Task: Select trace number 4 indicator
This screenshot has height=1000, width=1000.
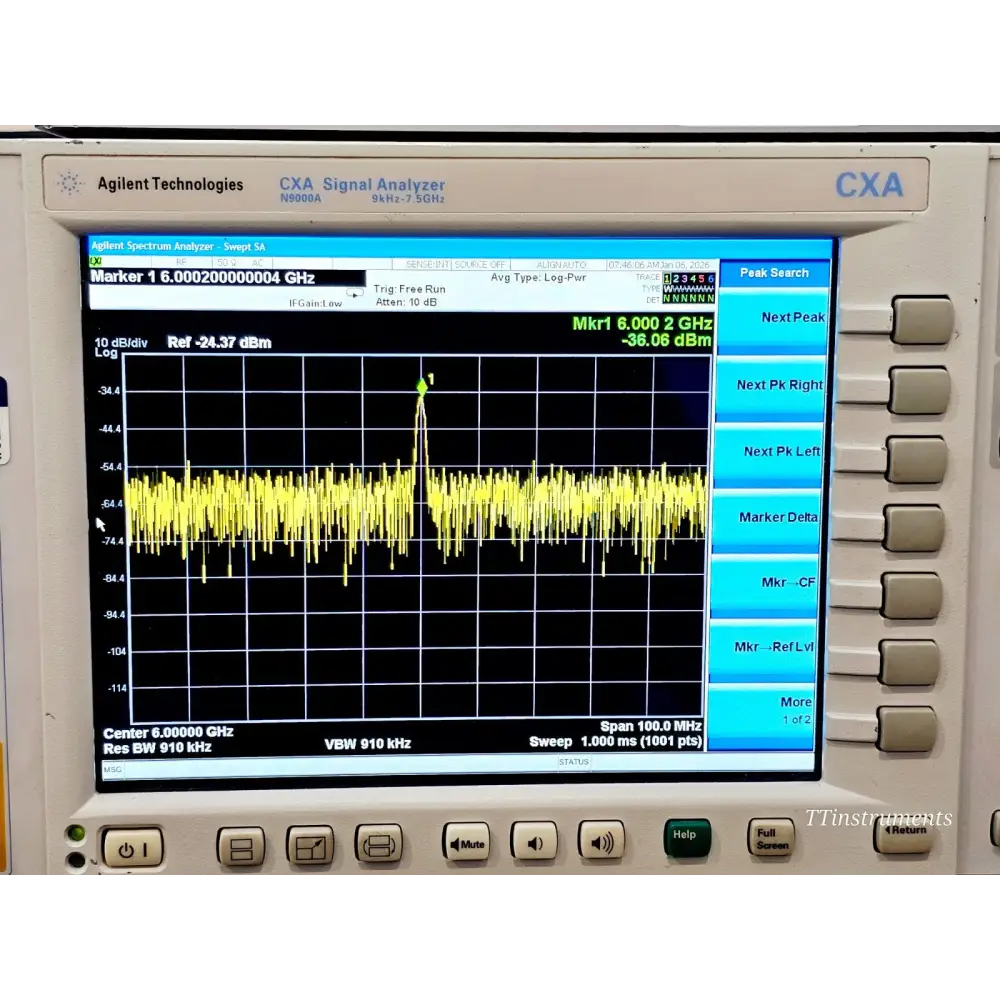Action: click(693, 279)
